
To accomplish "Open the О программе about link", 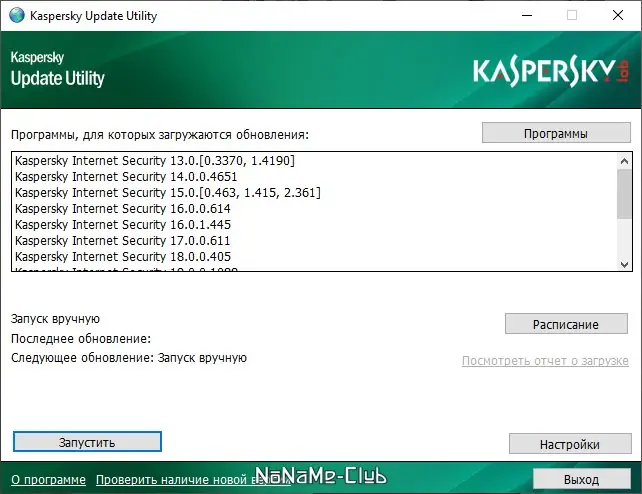I will (x=48, y=479).
